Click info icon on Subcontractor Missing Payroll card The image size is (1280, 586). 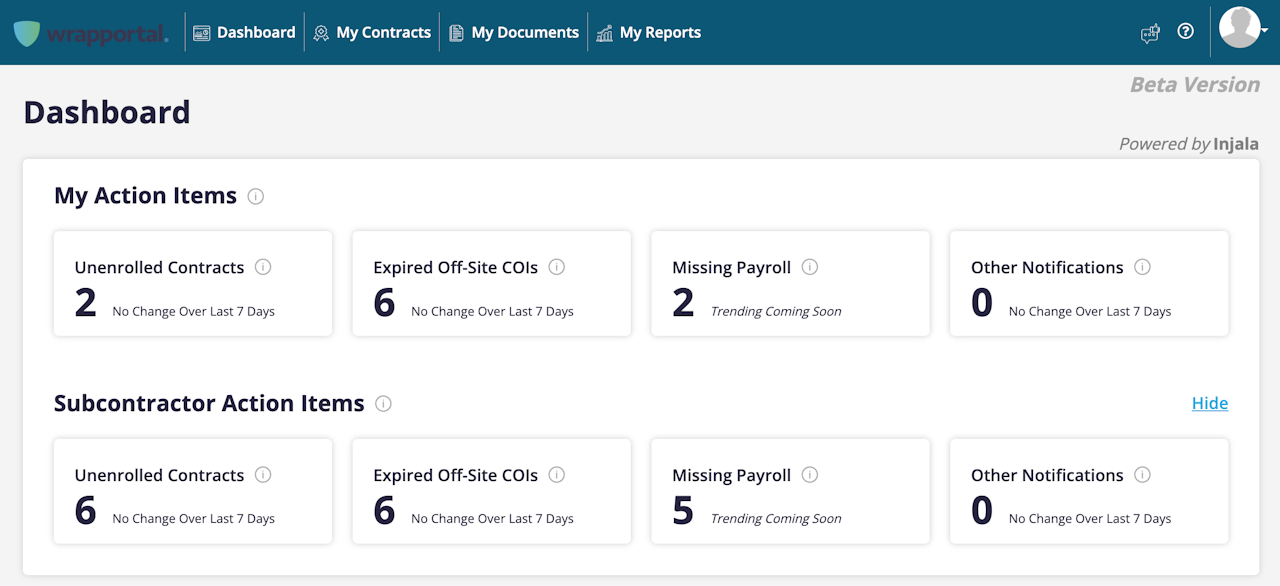(810, 475)
